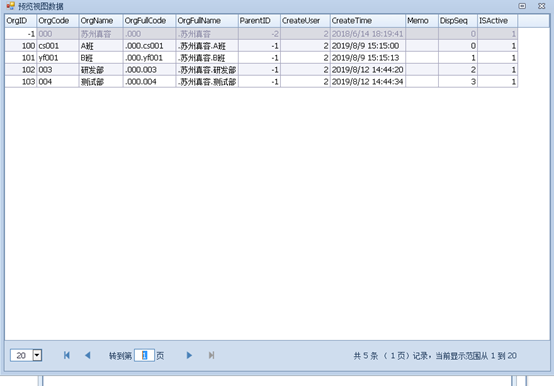This screenshot has width=554, height=386.
Task: Select the 研发部 row
Action: pos(261,70)
